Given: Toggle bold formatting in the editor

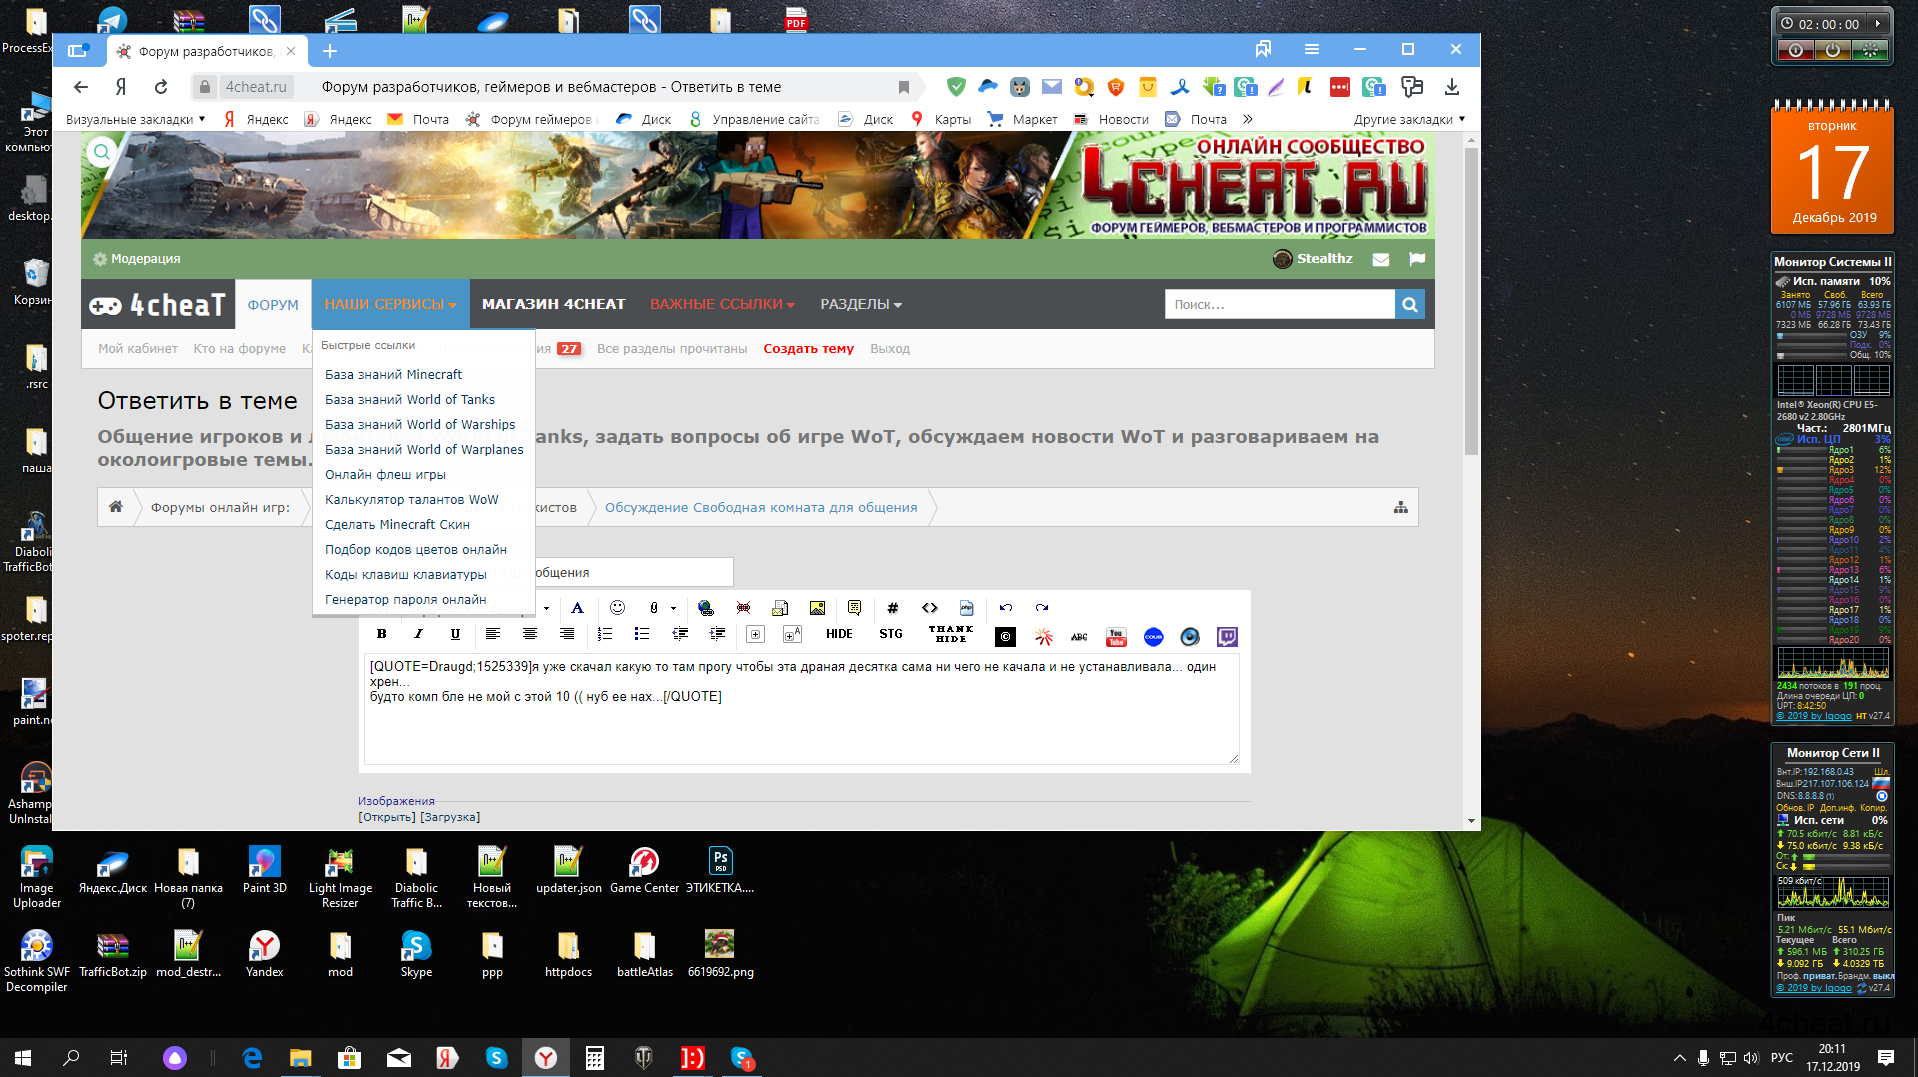Looking at the screenshot, I should pyautogui.click(x=381, y=634).
